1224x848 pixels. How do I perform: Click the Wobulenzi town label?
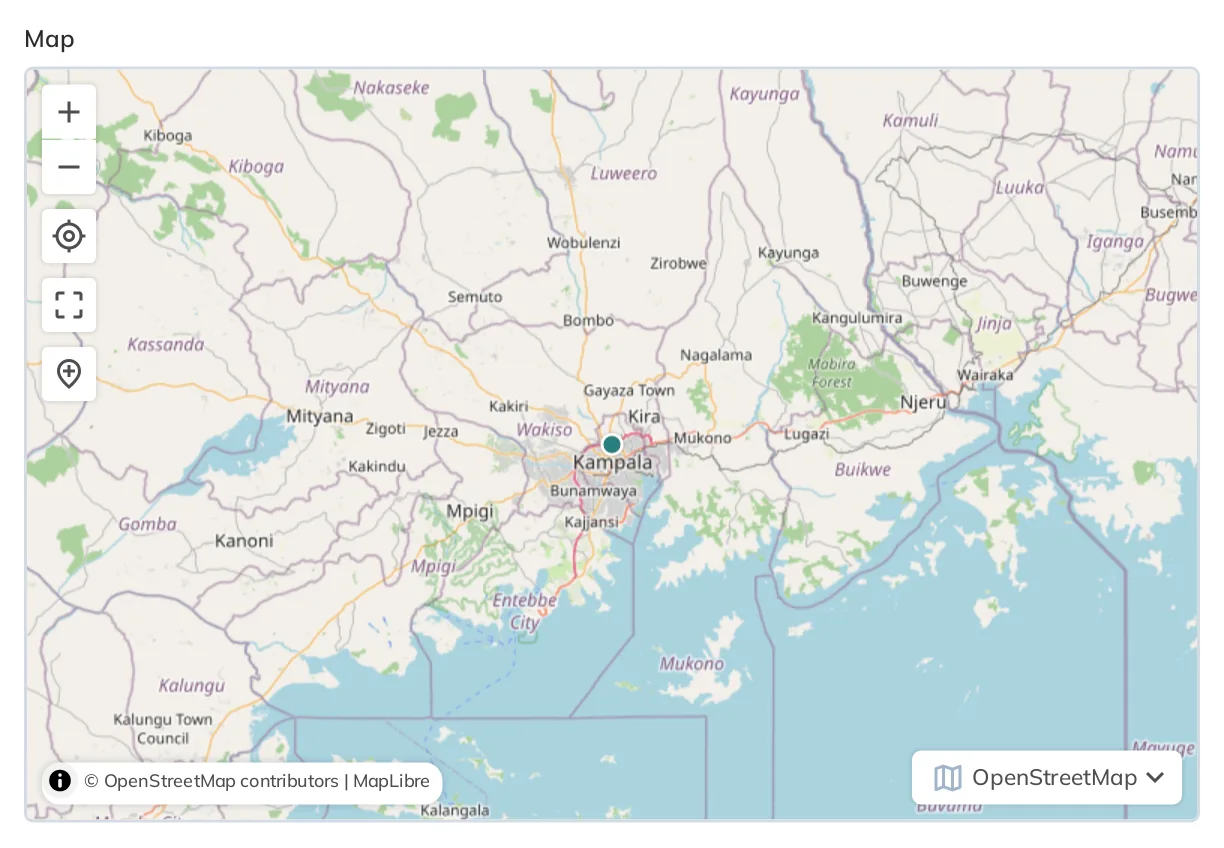click(584, 242)
